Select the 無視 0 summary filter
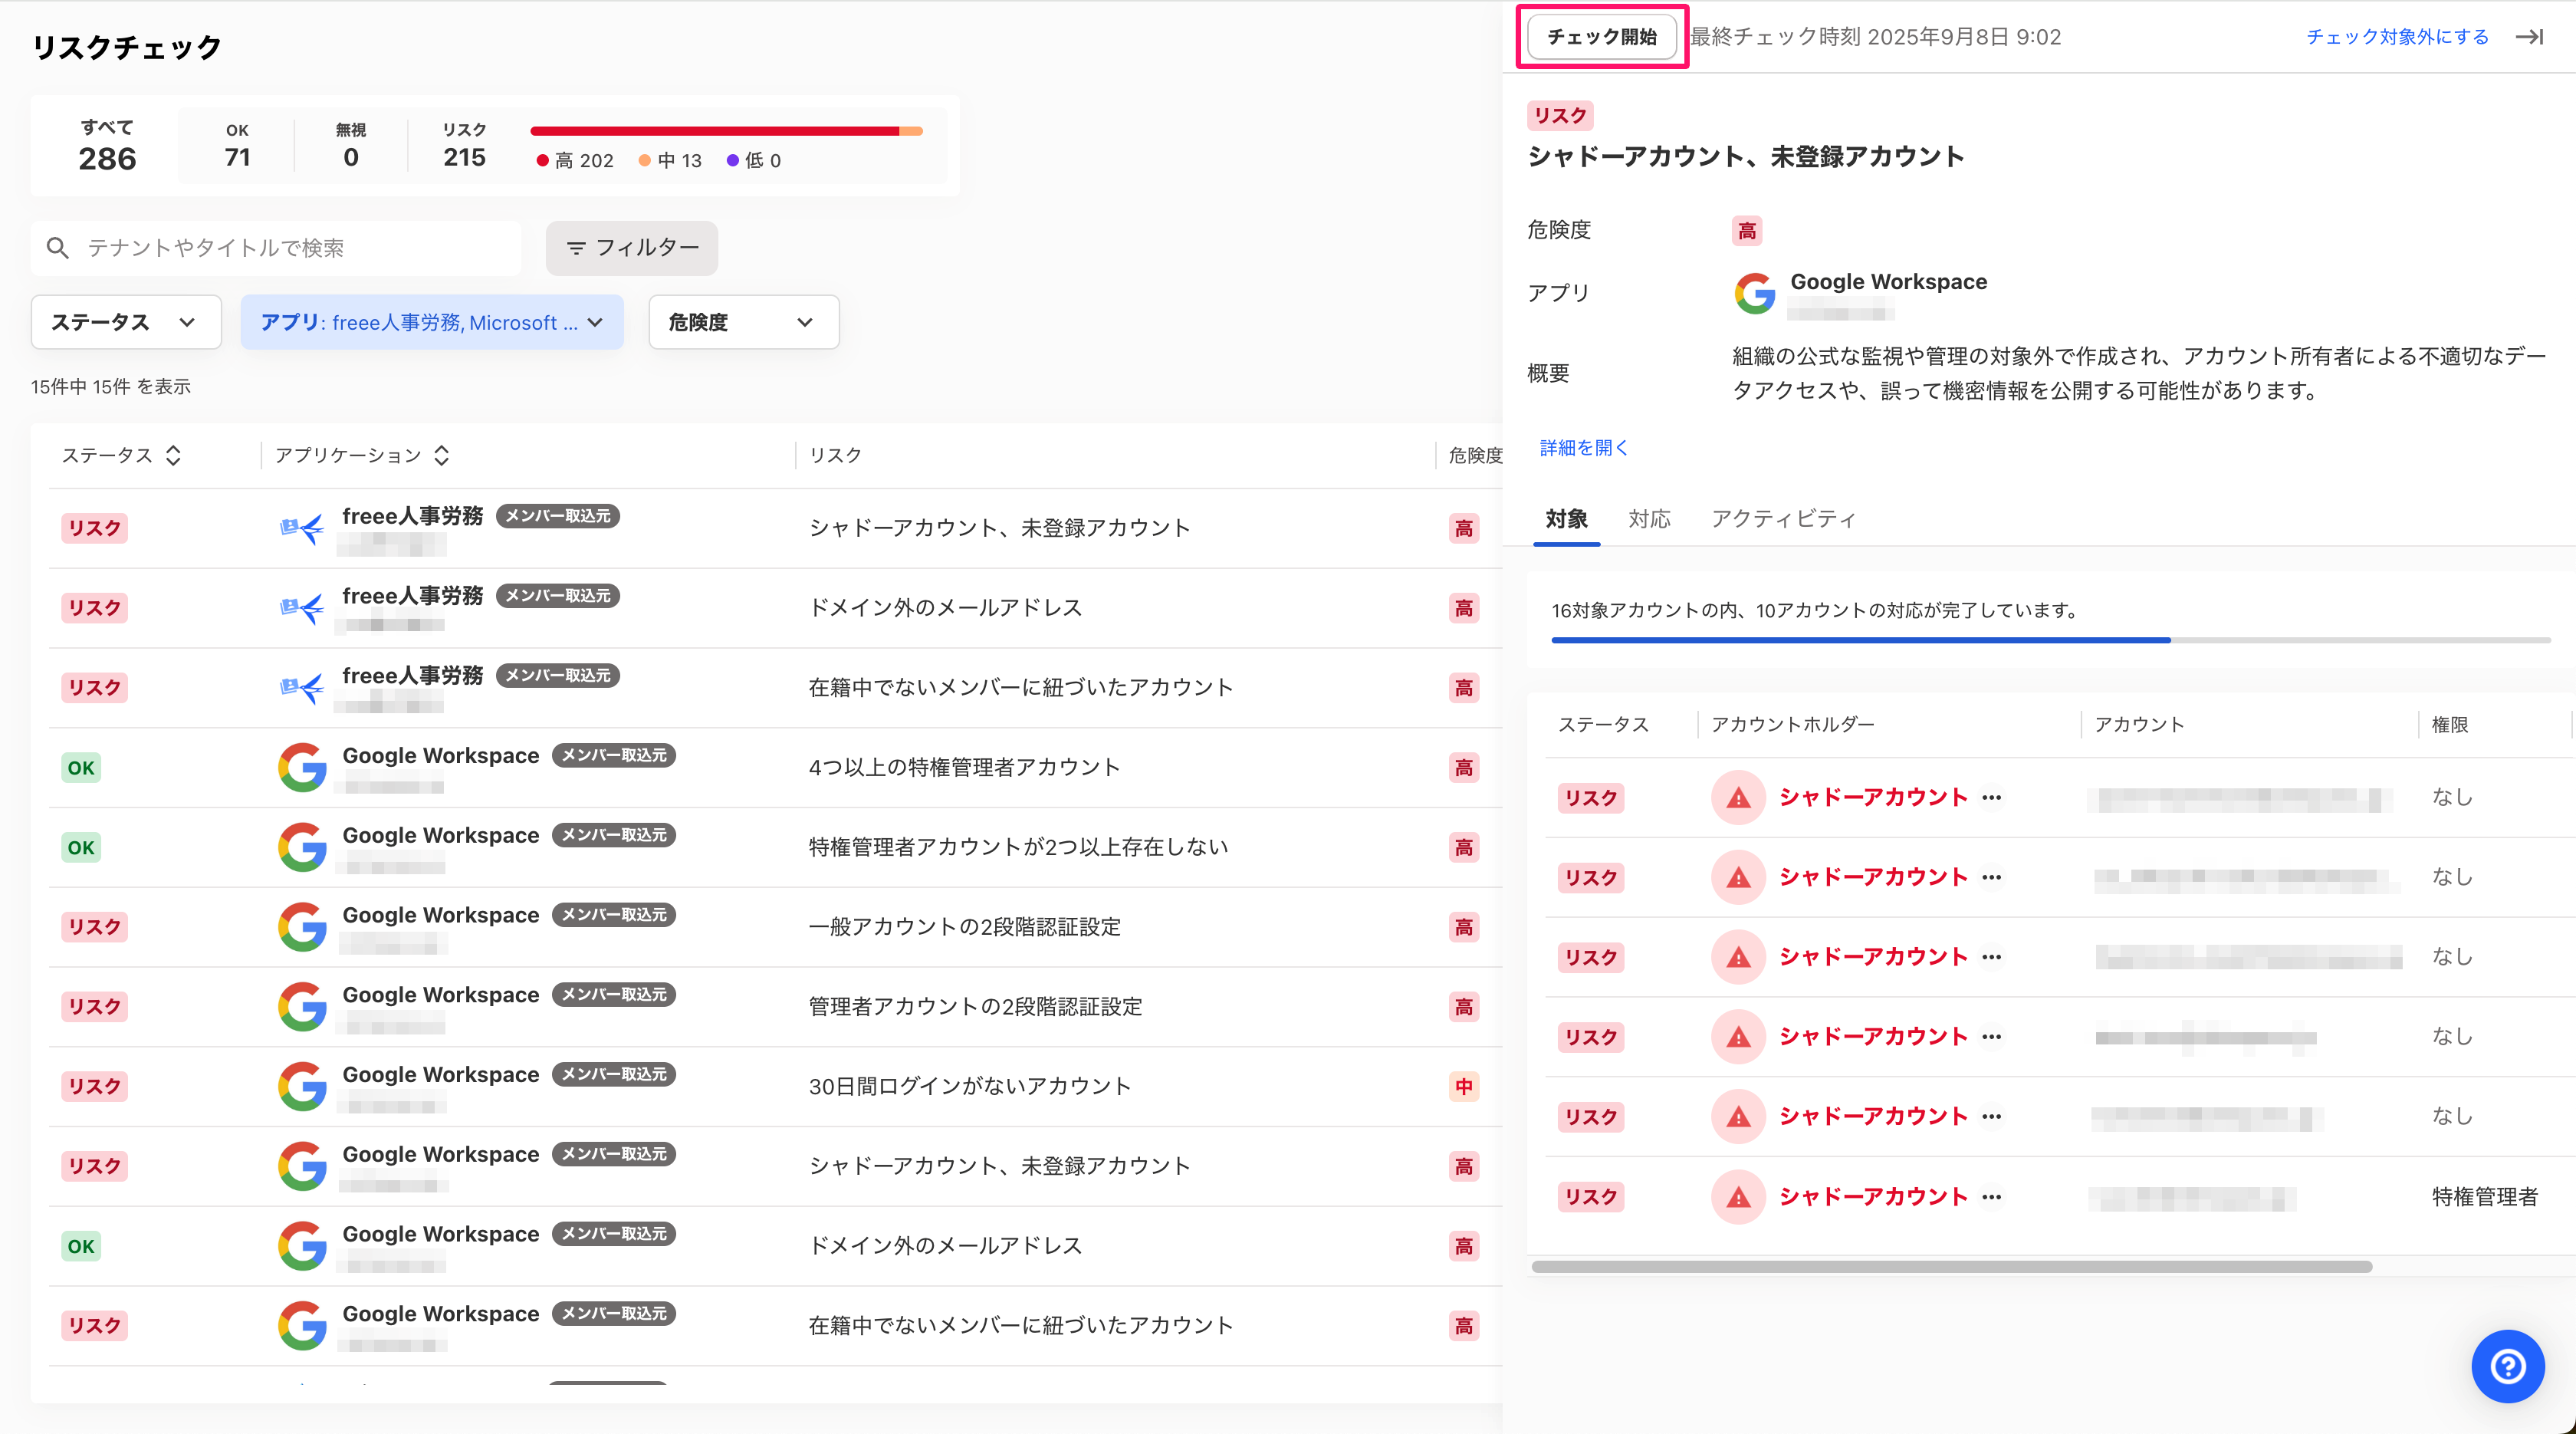Screen dimensions: 2576x1434 (x=351, y=146)
